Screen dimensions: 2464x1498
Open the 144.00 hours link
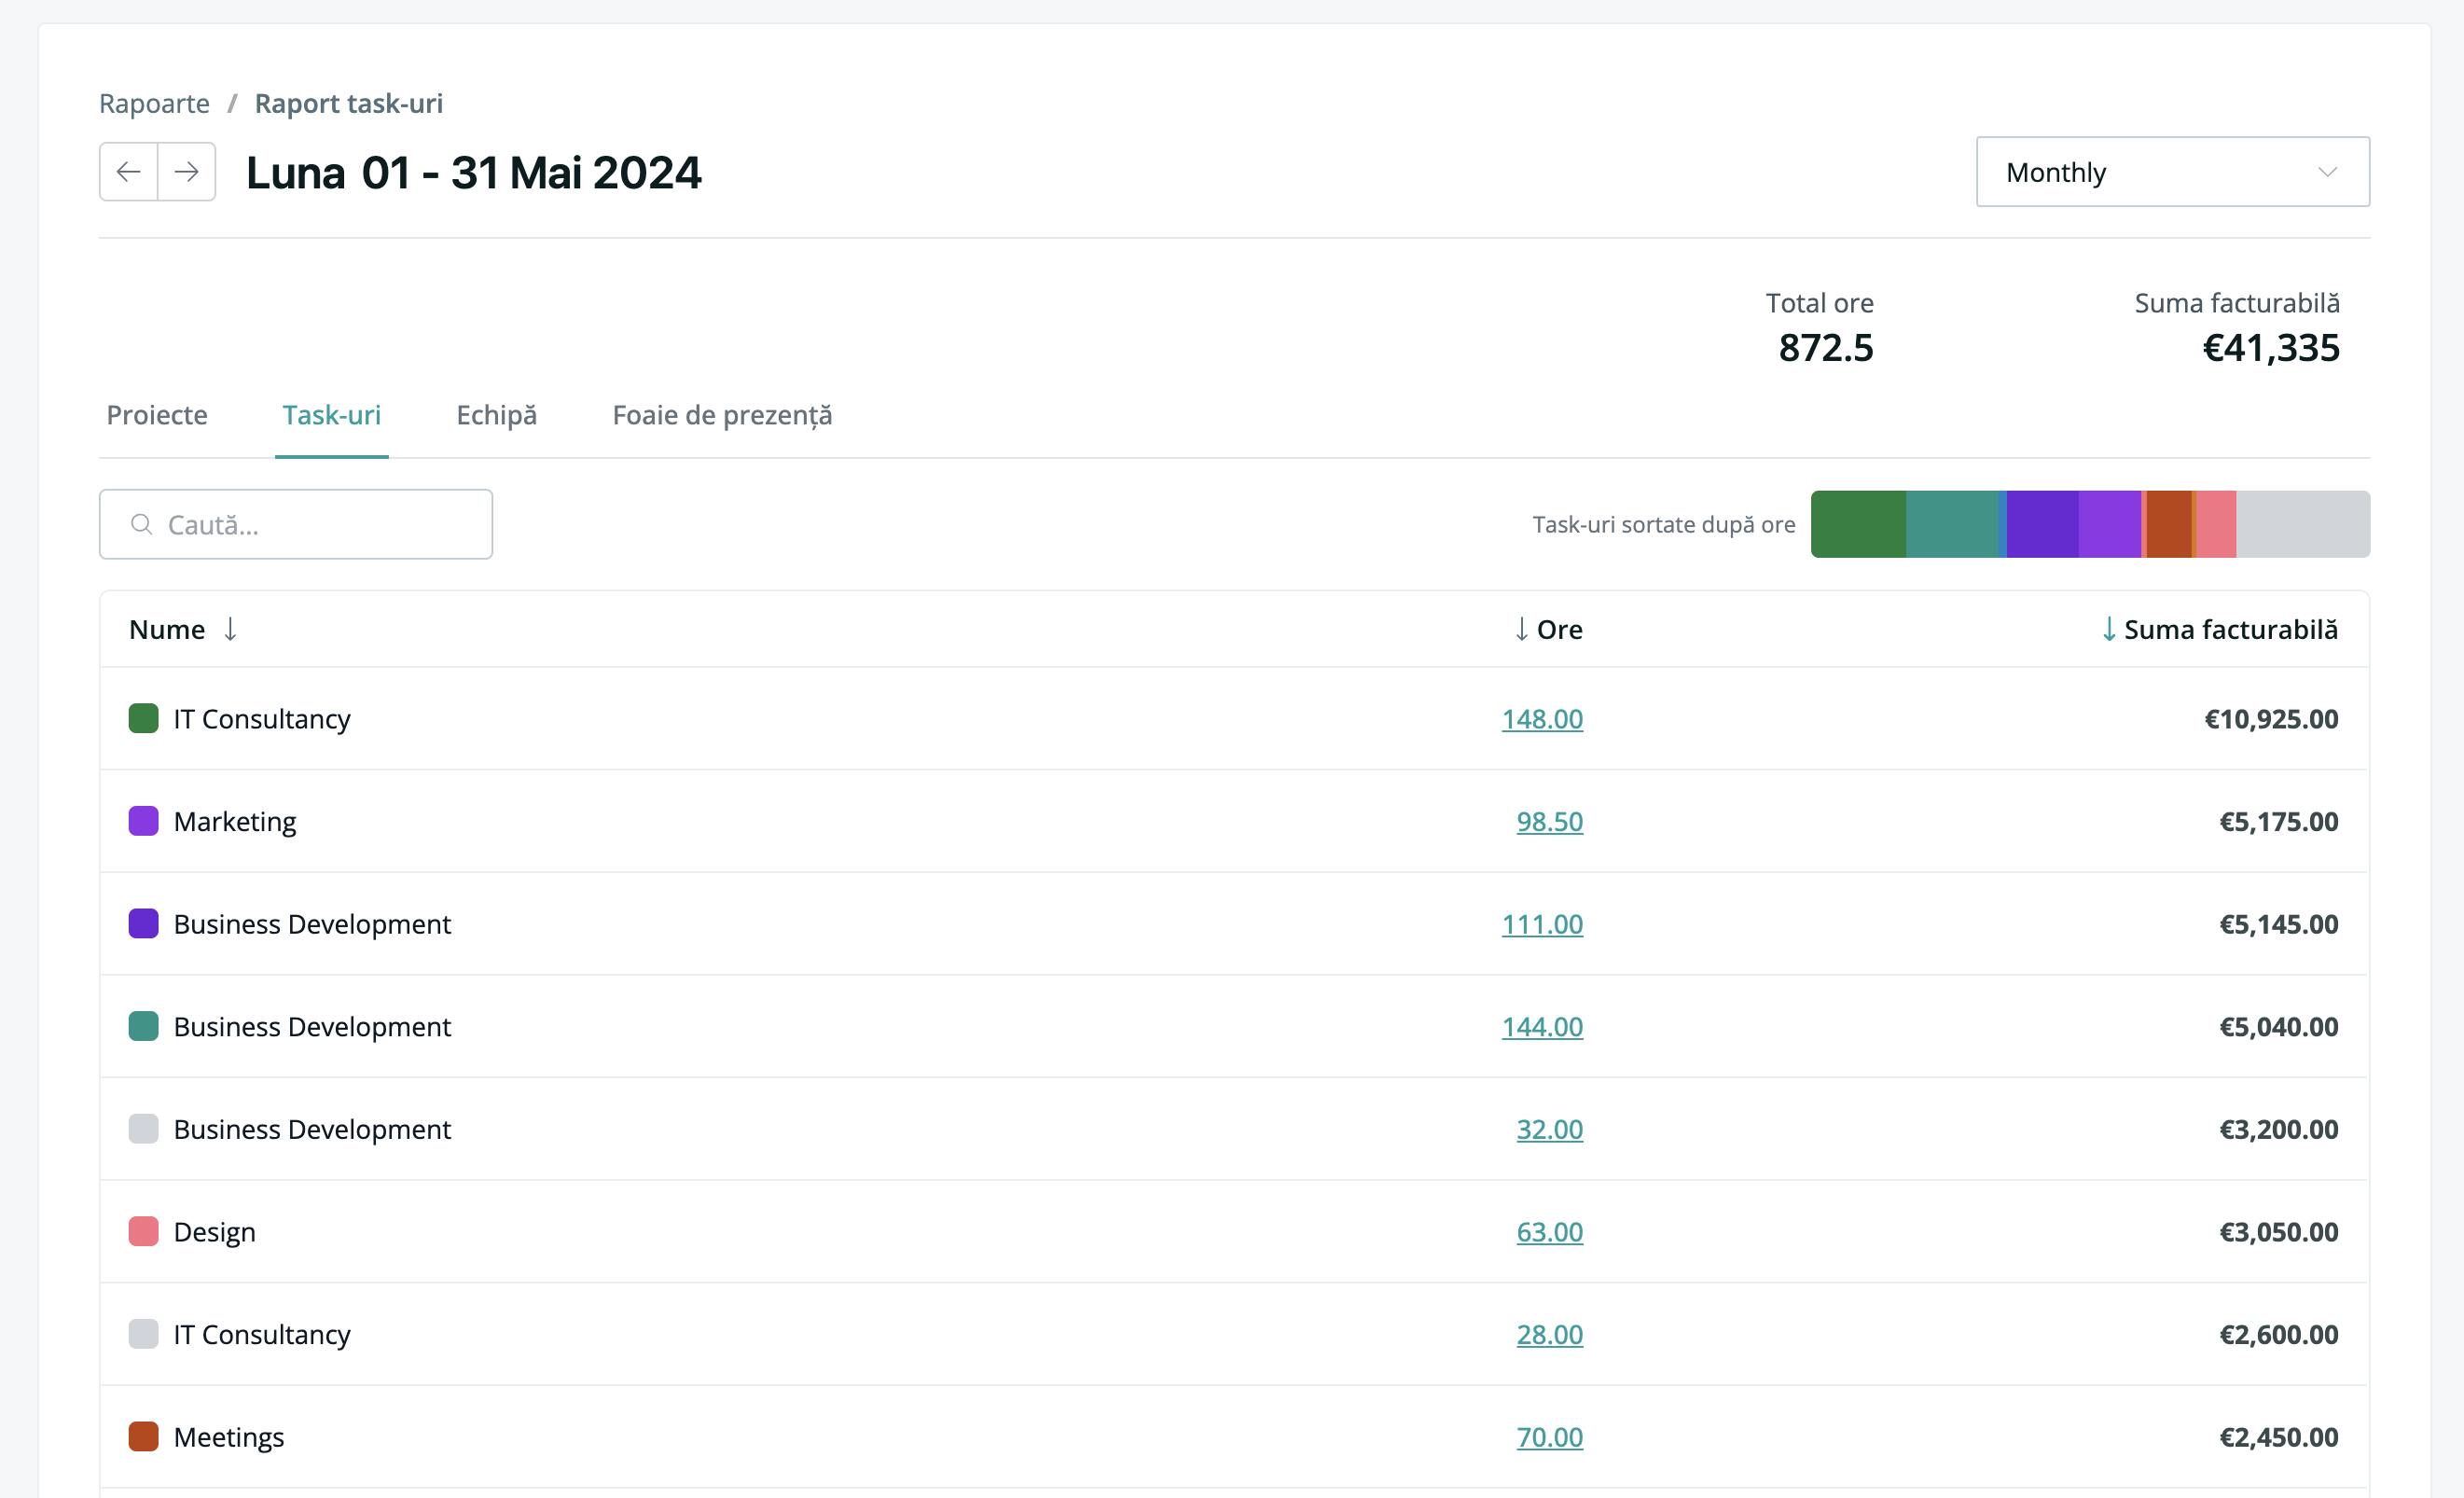point(1542,1027)
